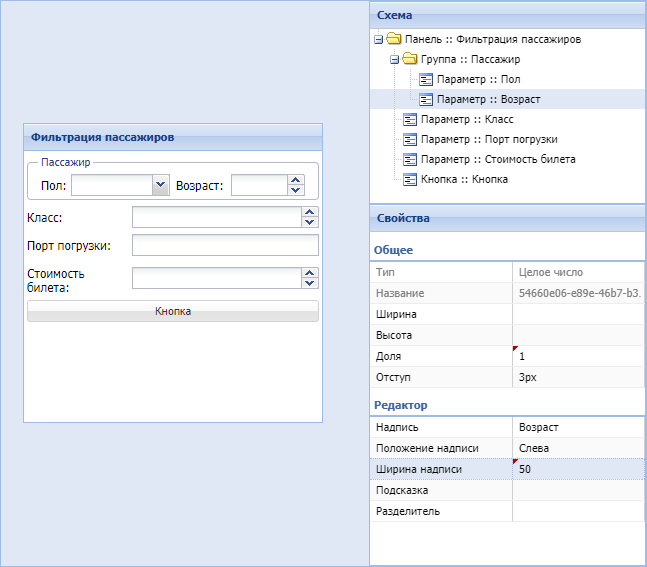Screen dimensions: 647x567
Task: Click the parameter icon next to Пол
Action: tap(426, 79)
